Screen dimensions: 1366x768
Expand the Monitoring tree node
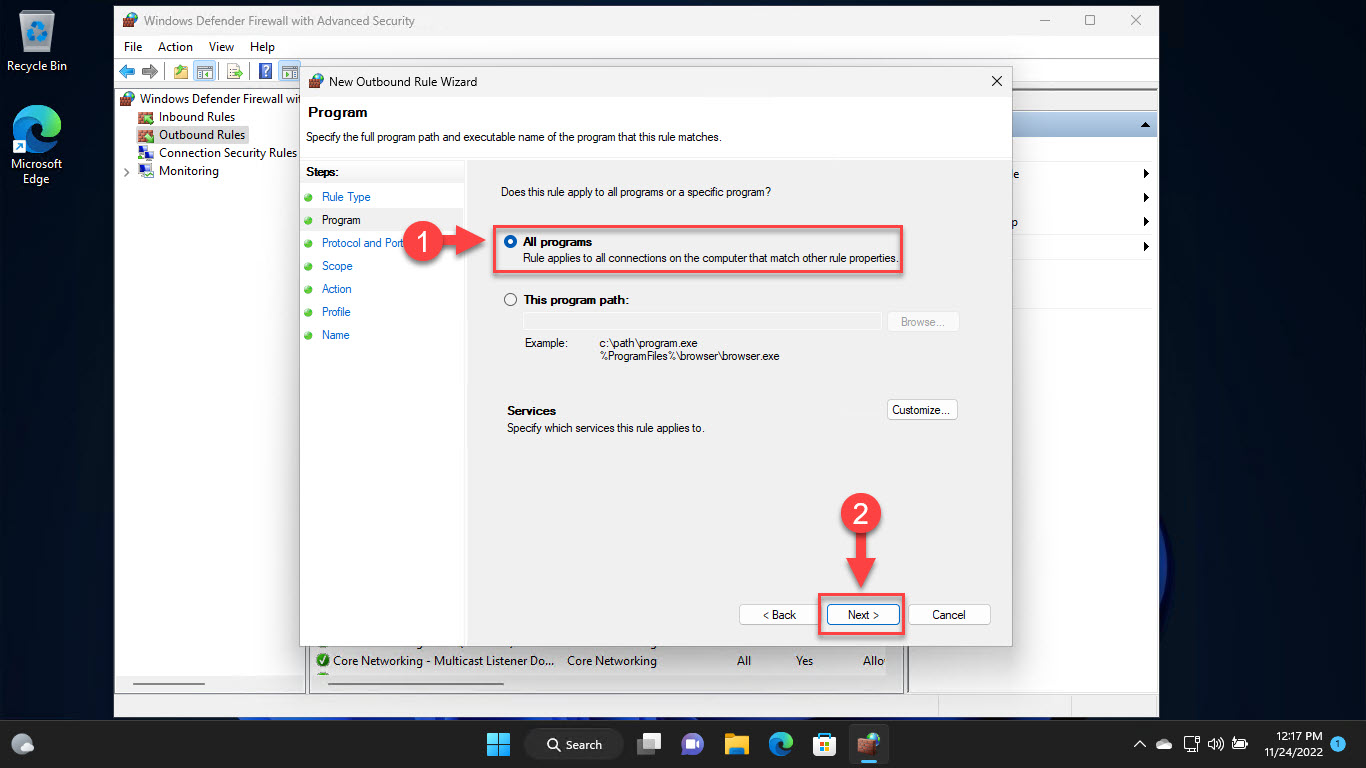(127, 171)
